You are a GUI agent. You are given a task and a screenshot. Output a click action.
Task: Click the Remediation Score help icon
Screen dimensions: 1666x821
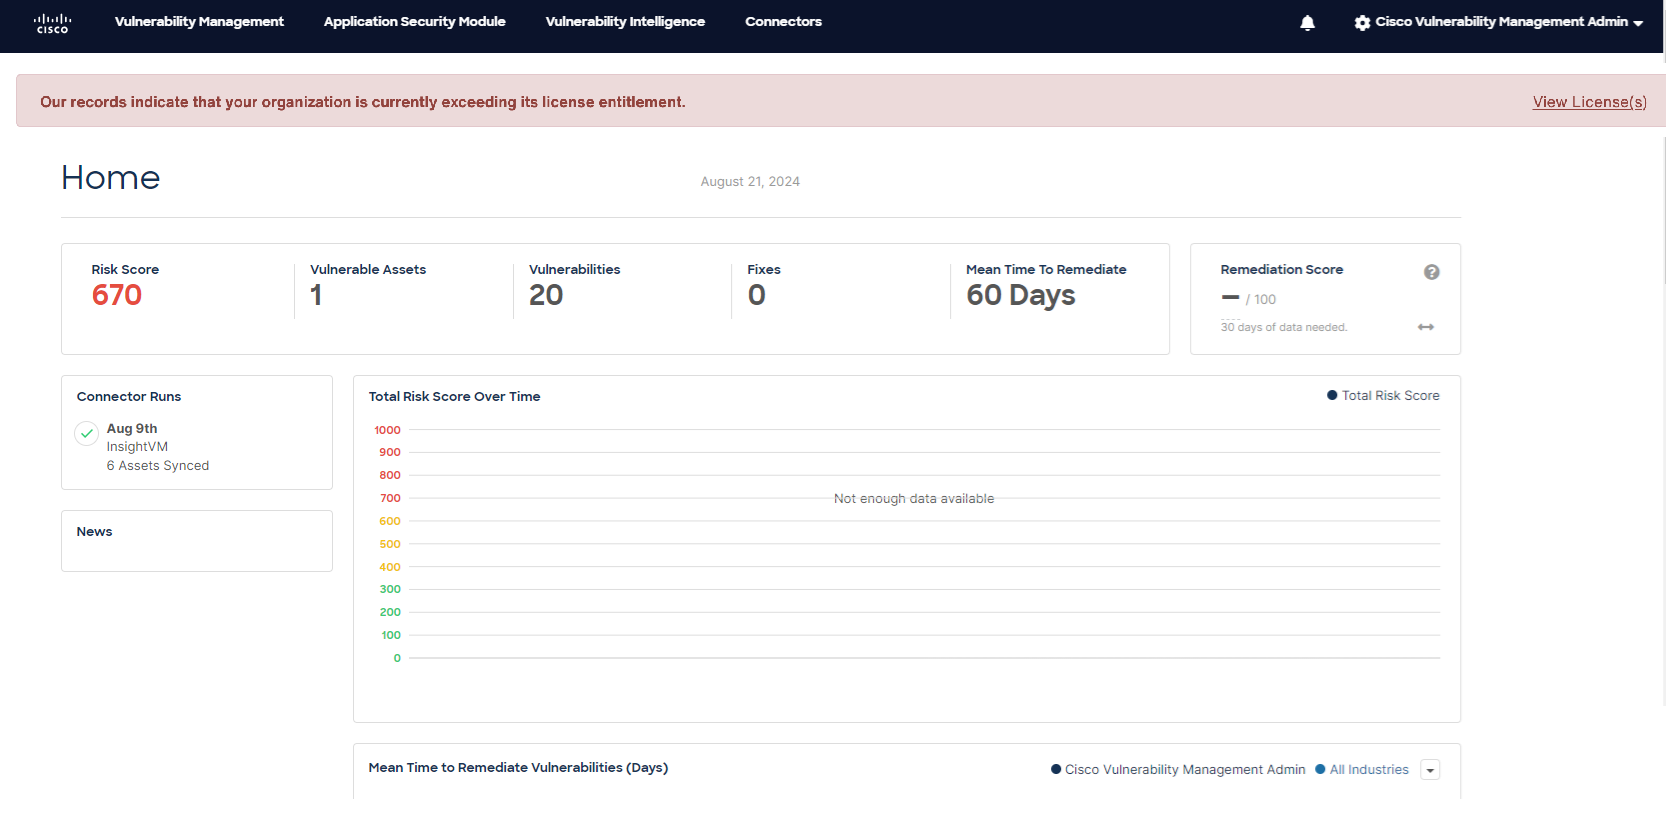point(1431,272)
